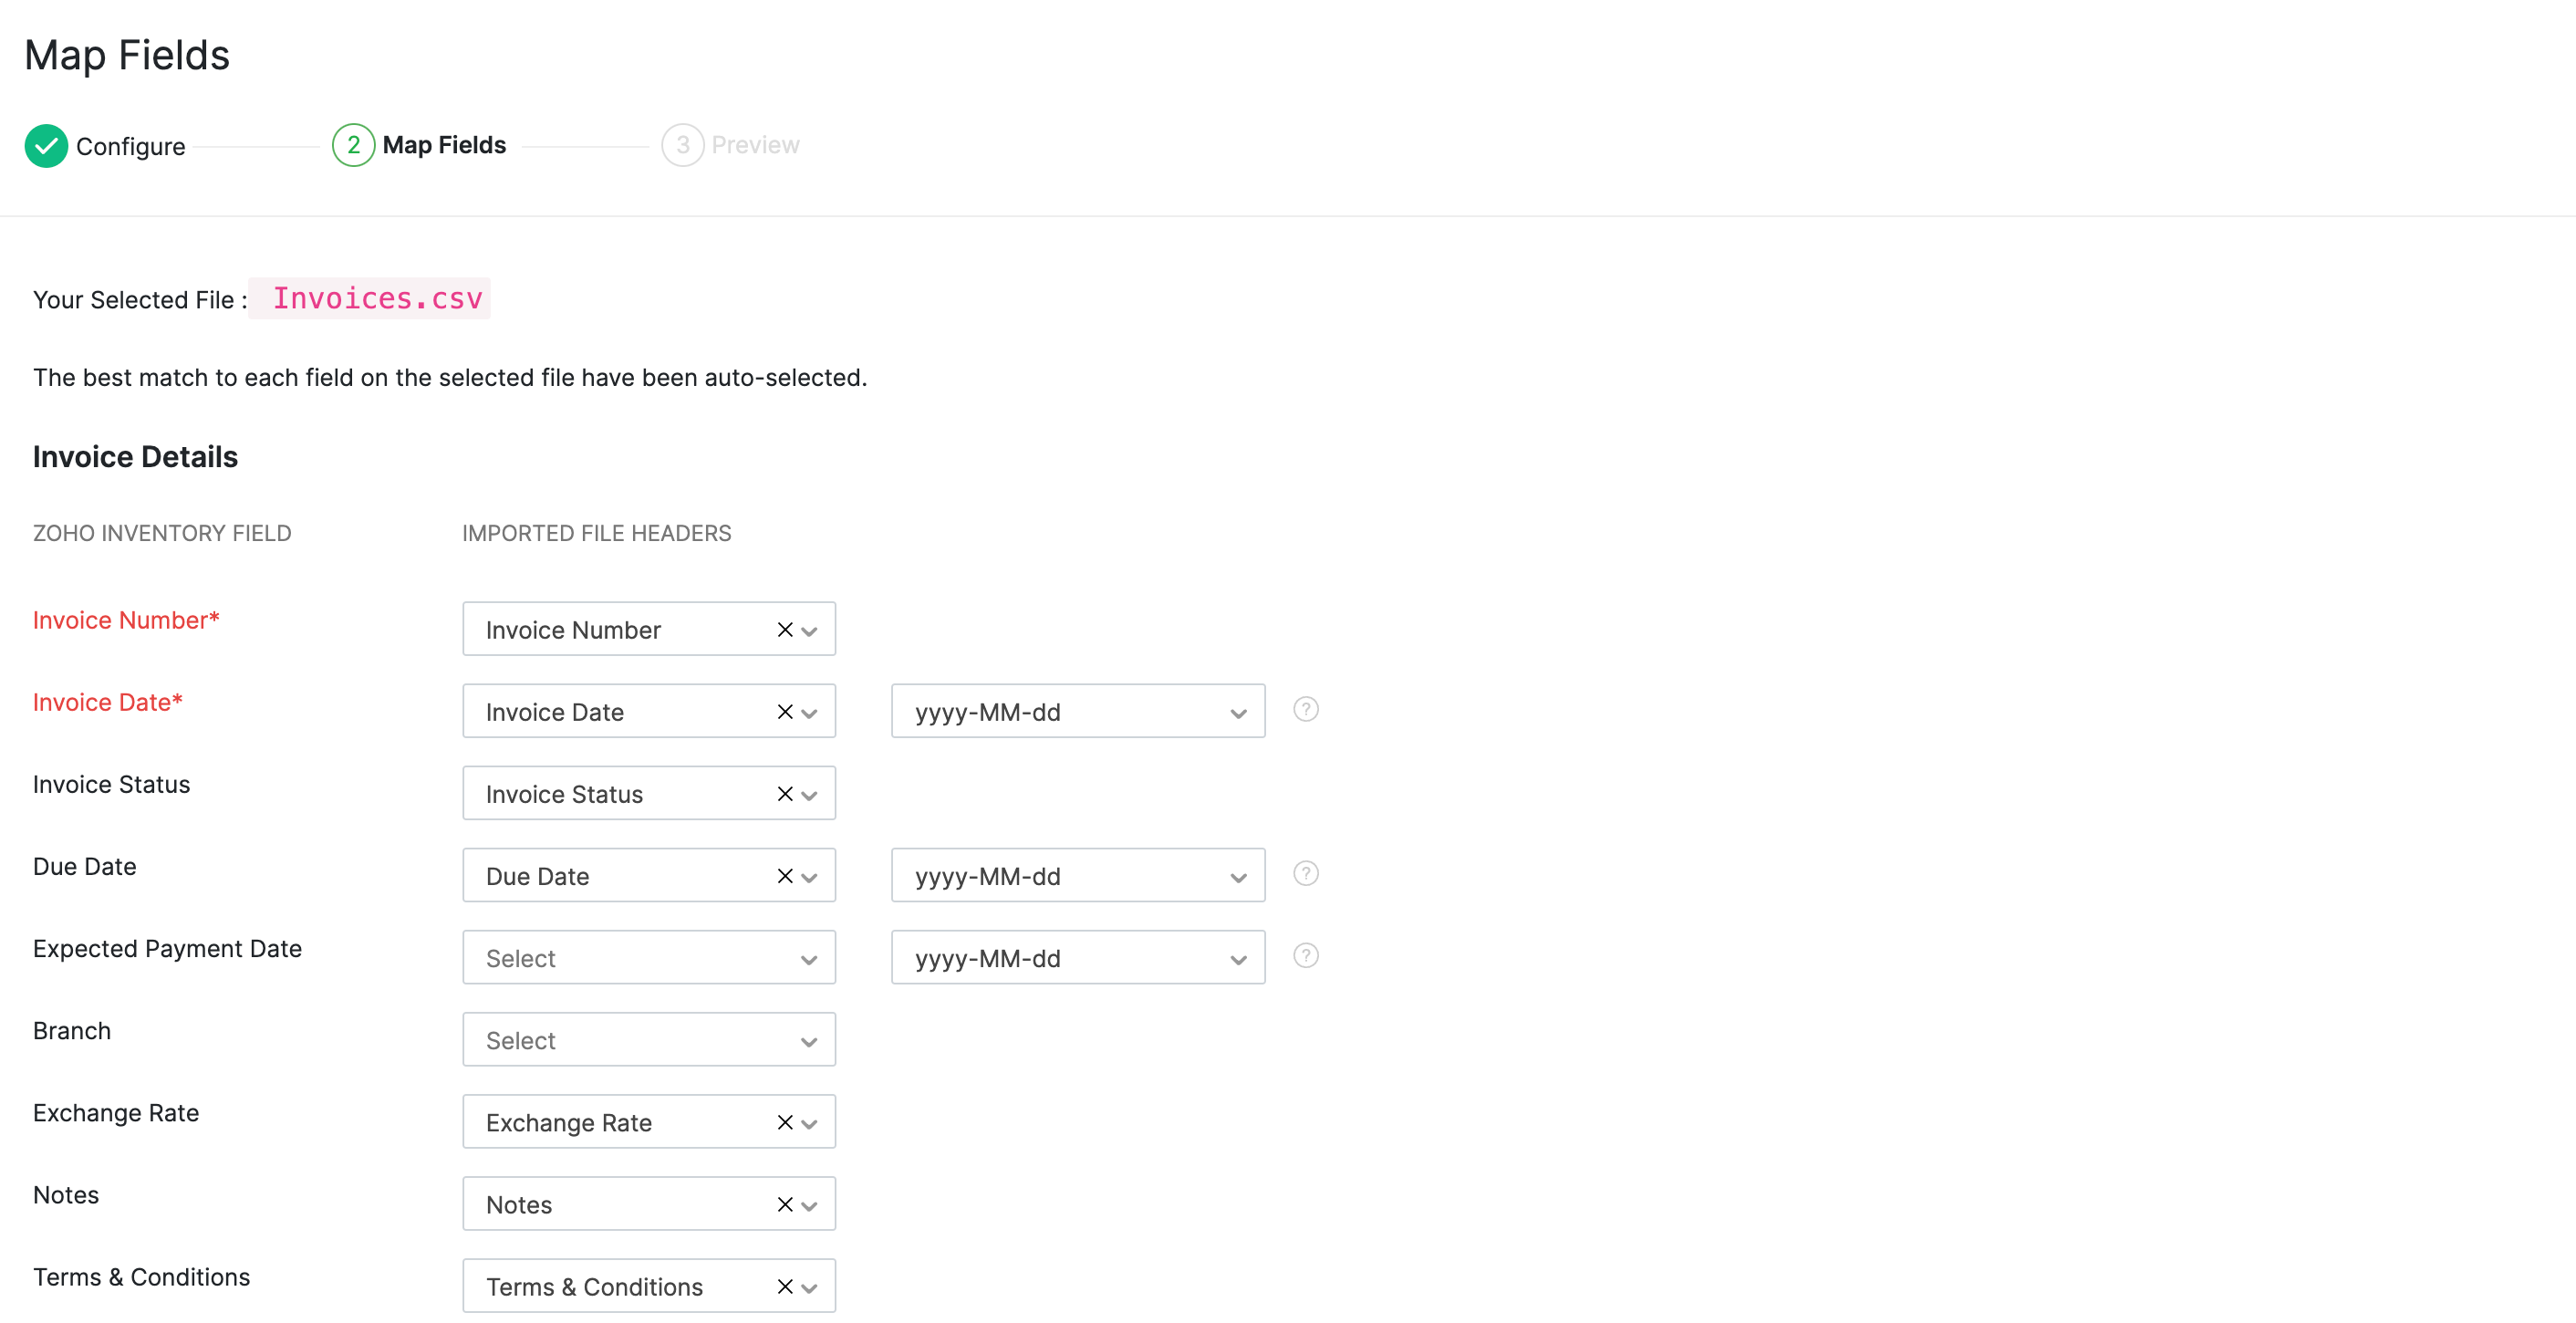Switch to the Preview step
Screen dimensions: 2576x1323
(733, 144)
